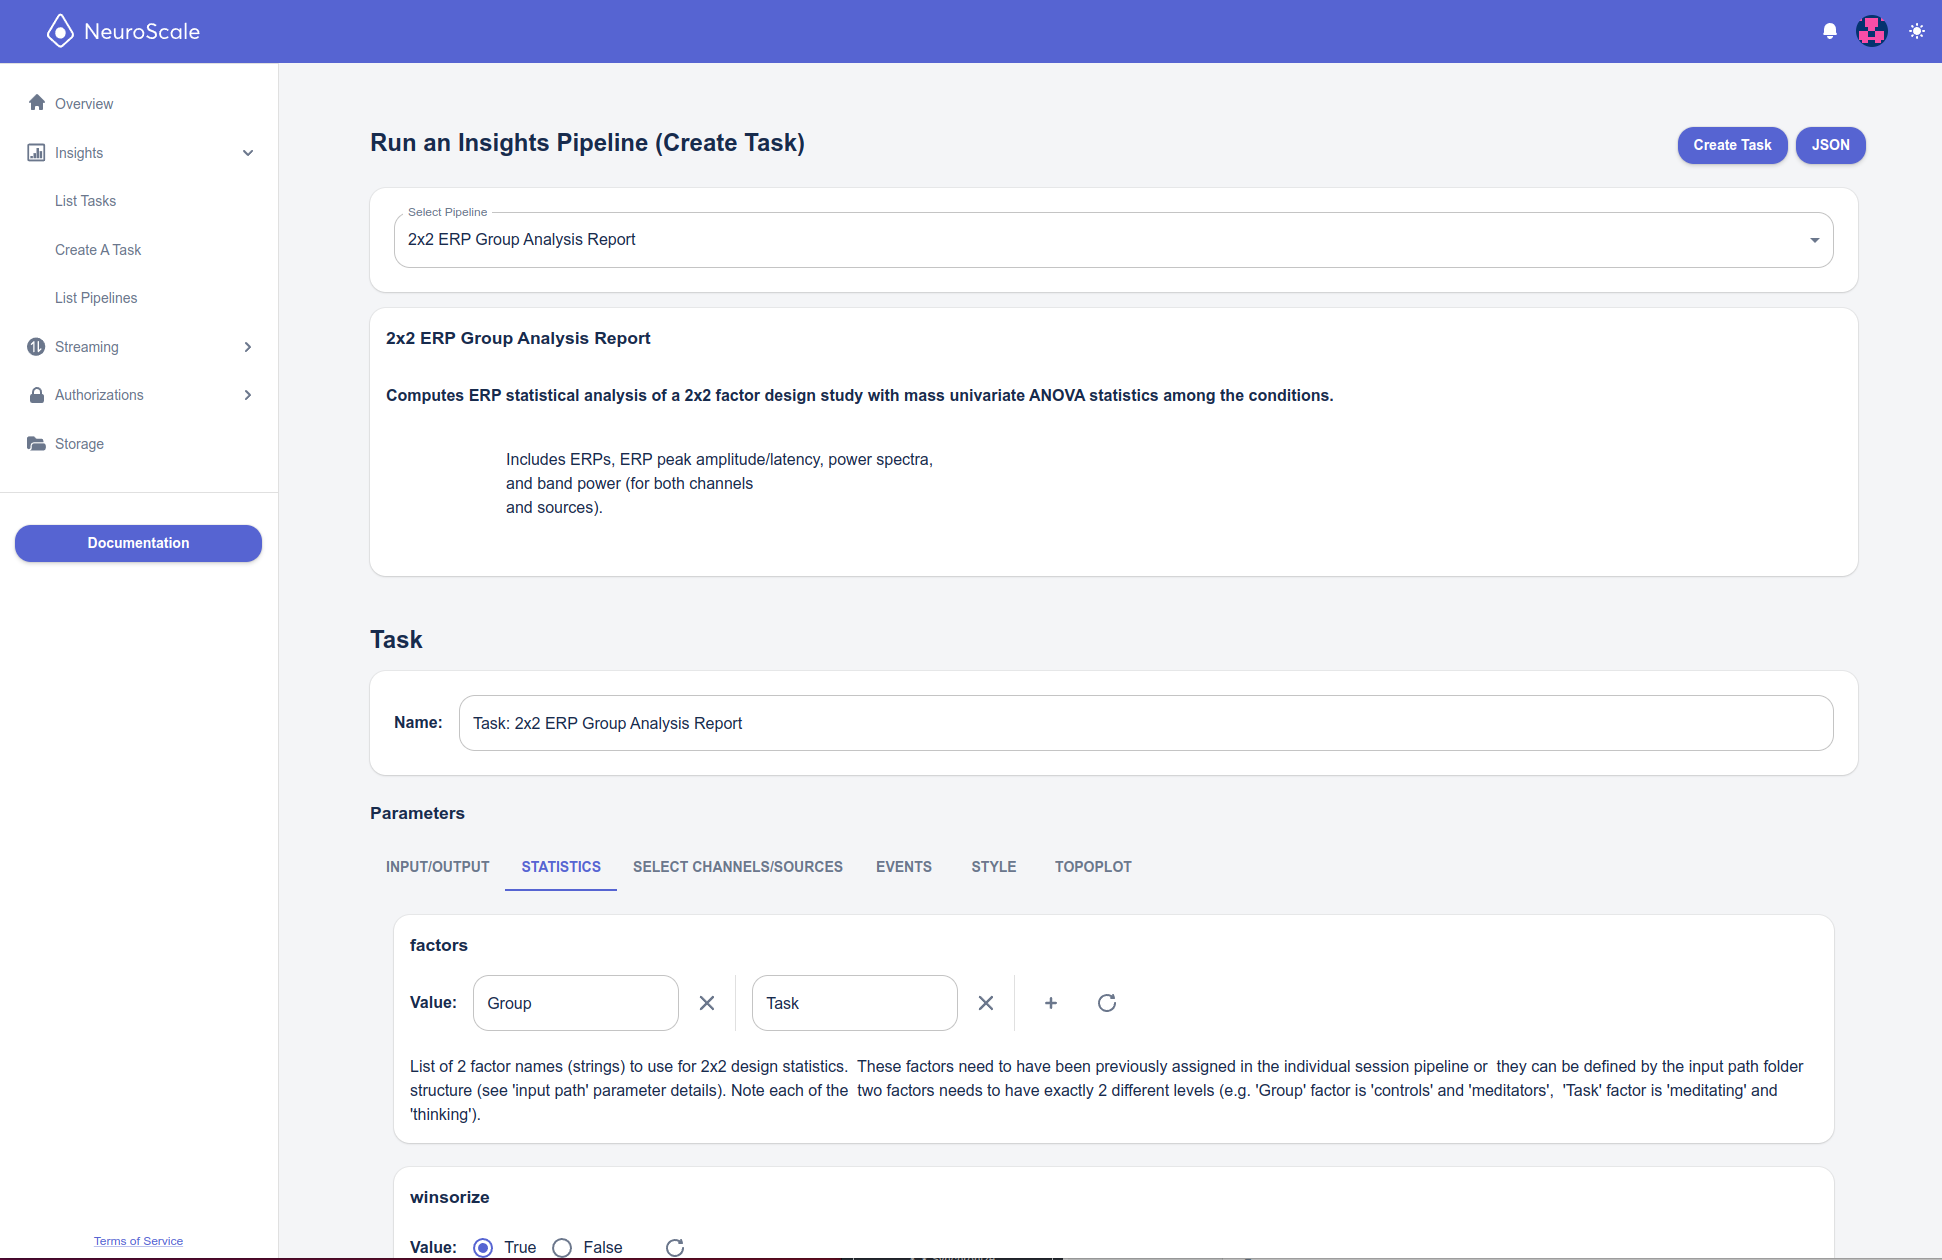Open the Terms of Service link
This screenshot has height=1260, width=1942.
point(138,1241)
